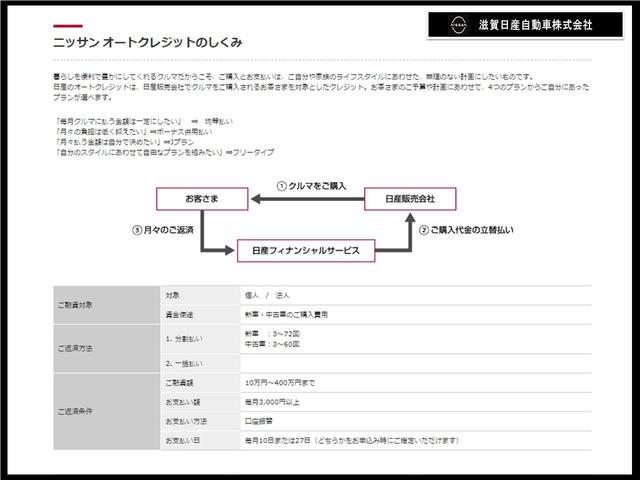The width and height of the screenshot is (640, 480).
Task: Click the 中古車：3〜60回 value
Action: pyautogui.click(x=272, y=344)
